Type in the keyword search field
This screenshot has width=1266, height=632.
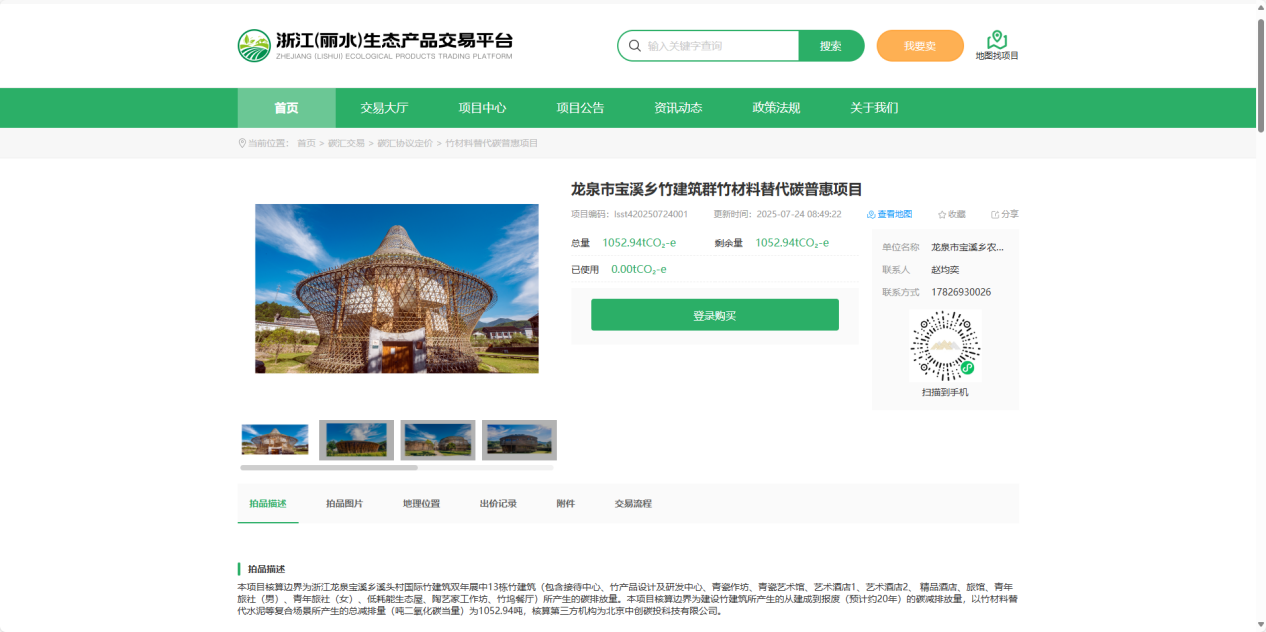(720, 46)
